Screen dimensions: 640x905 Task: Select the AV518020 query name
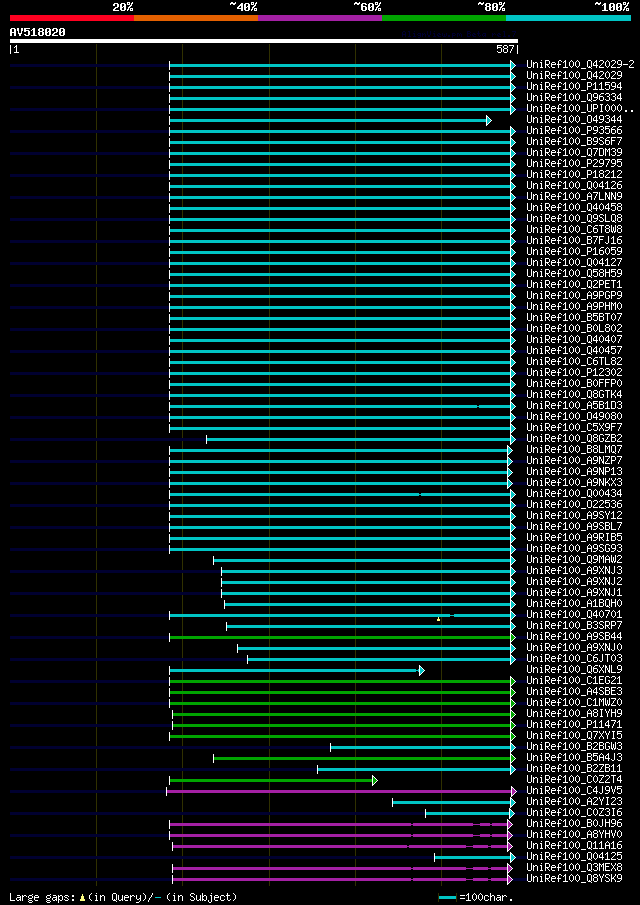coord(38,32)
